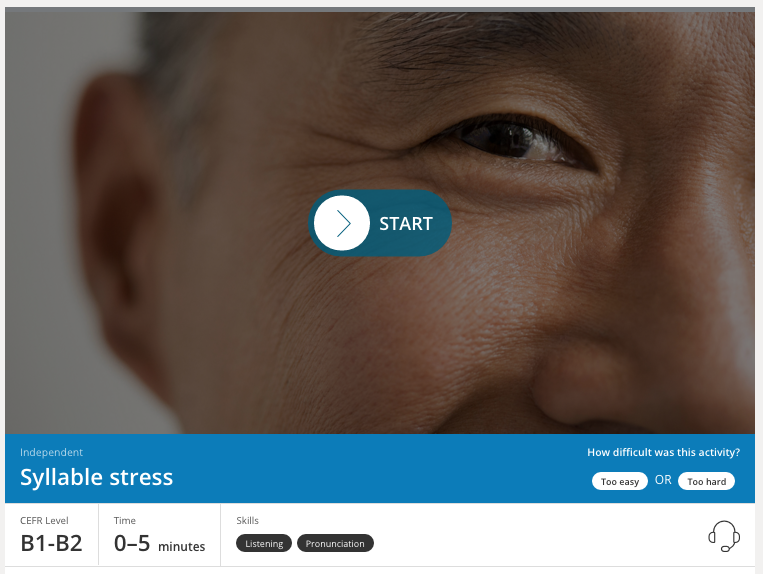
Task: Click the CEFR Level heading
Action: (x=44, y=520)
